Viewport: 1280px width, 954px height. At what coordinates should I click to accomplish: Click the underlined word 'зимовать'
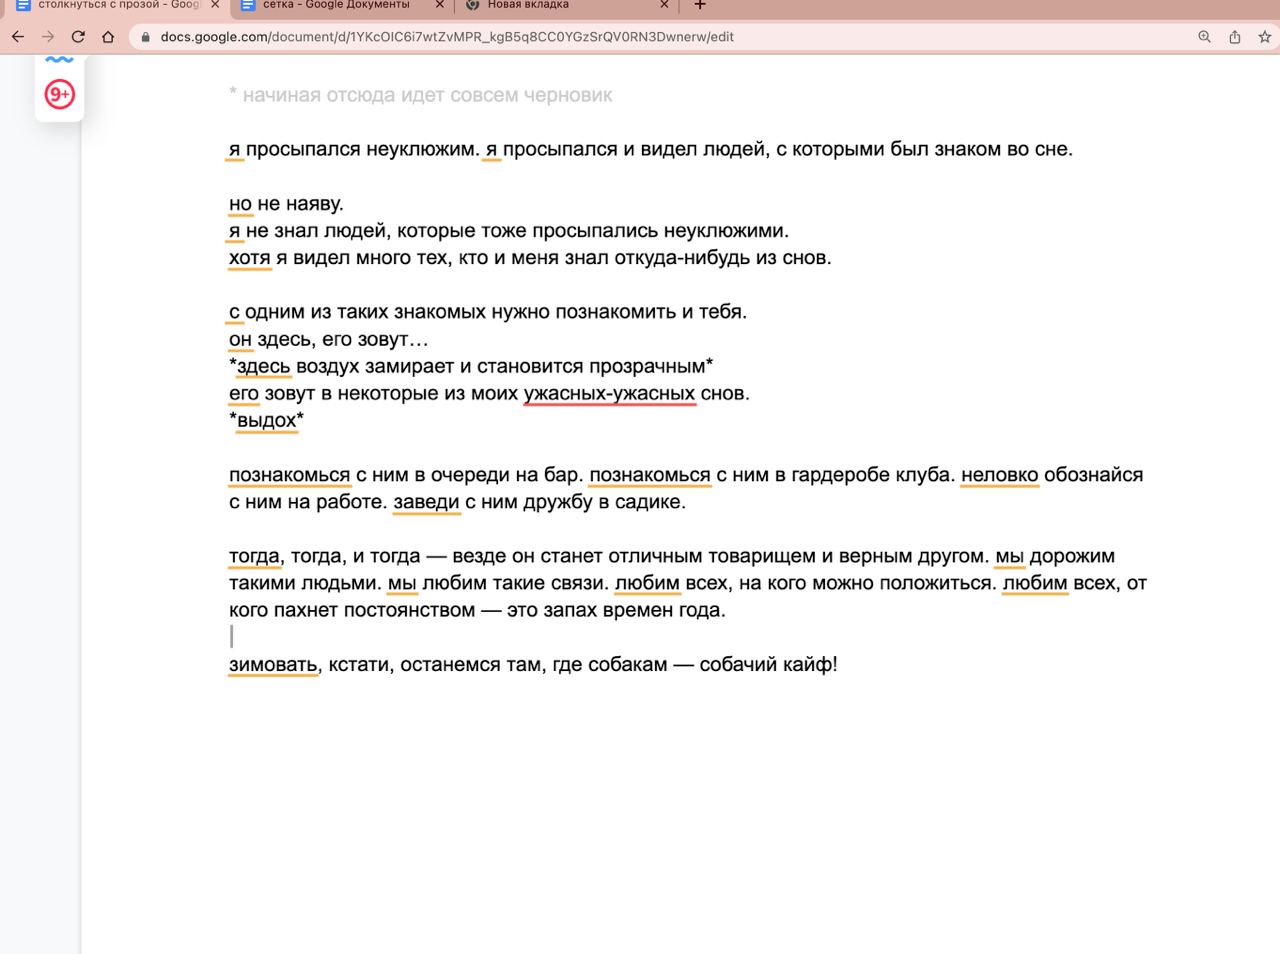[273, 665]
